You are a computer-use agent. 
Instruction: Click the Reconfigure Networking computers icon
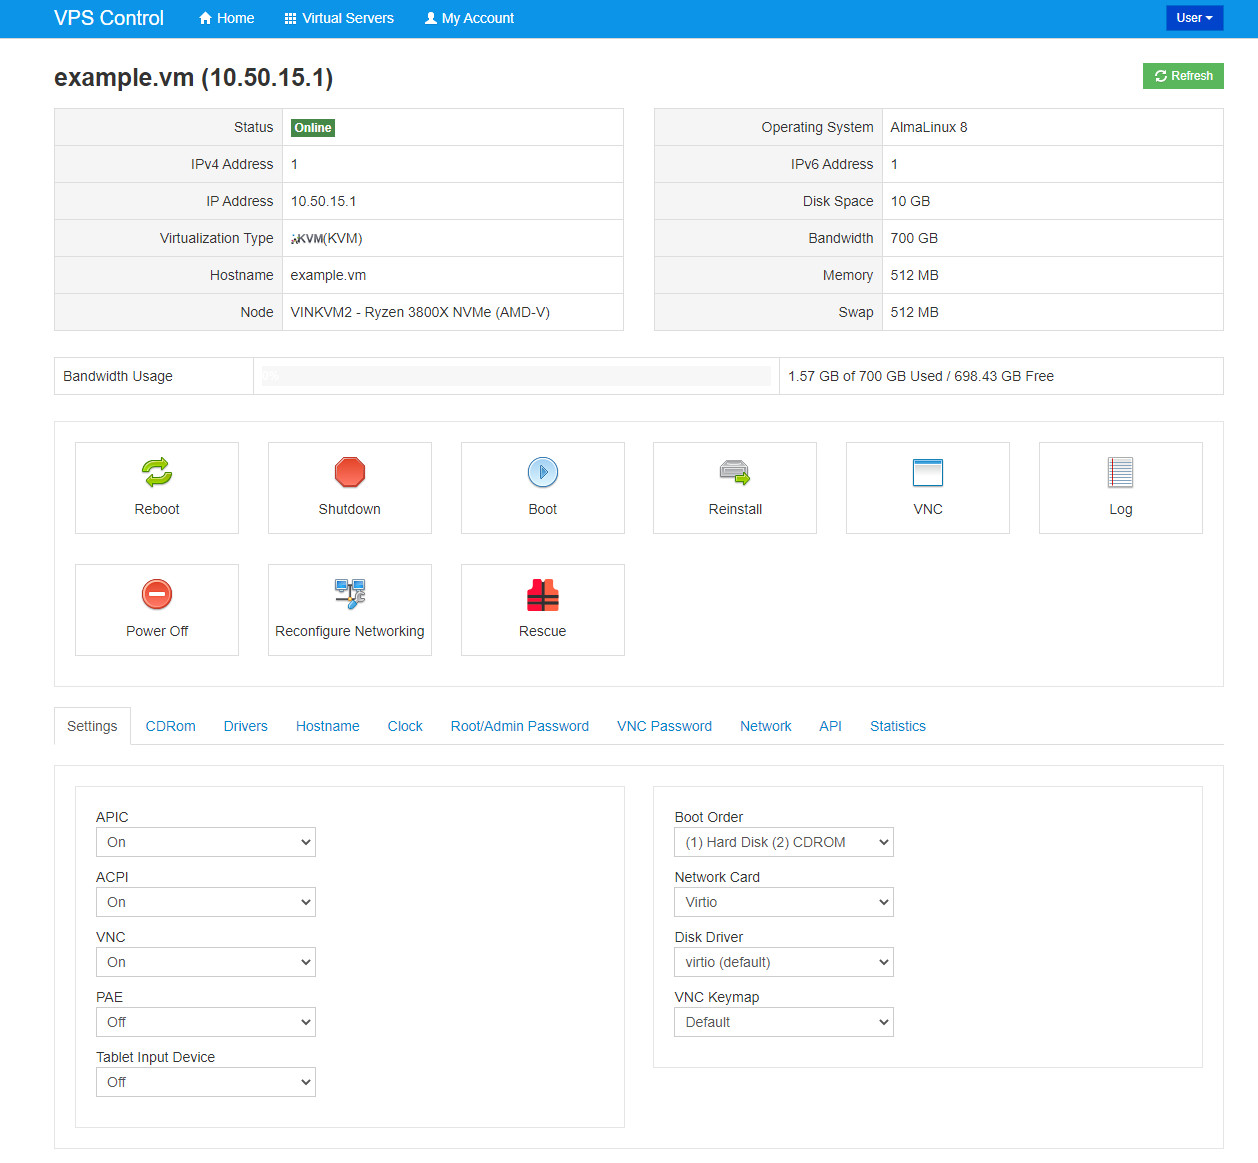[x=350, y=594]
